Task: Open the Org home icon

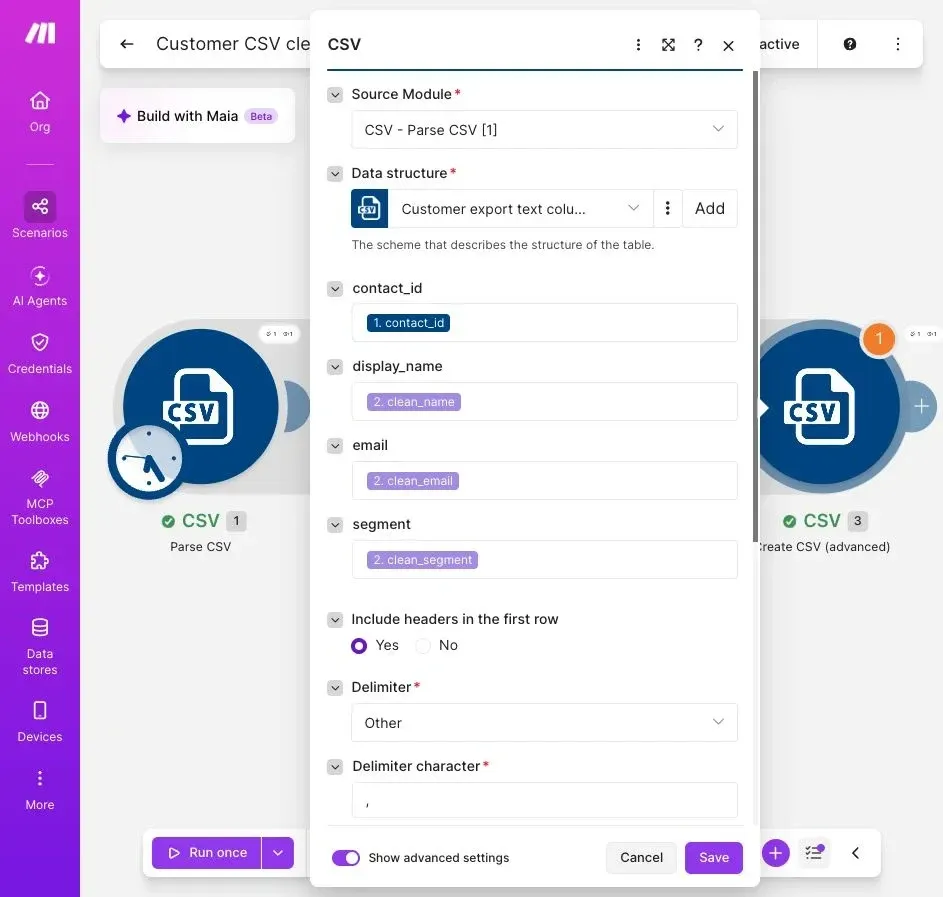Action: click(40, 100)
